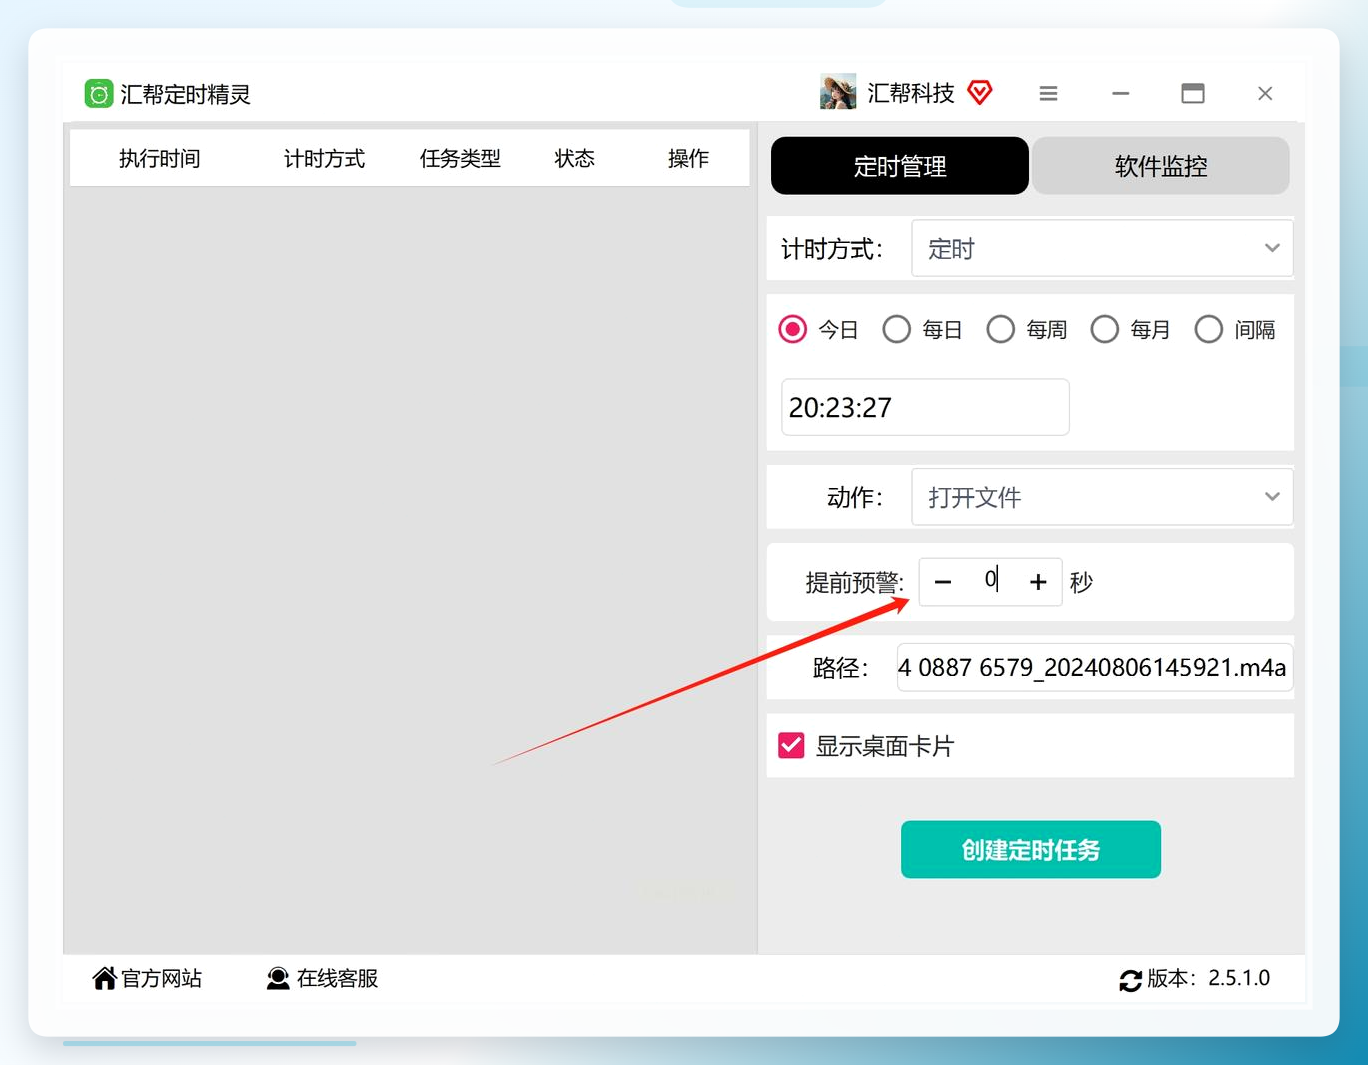The height and width of the screenshot is (1065, 1368).
Task: Select the 每日 radio button
Action: 897,329
